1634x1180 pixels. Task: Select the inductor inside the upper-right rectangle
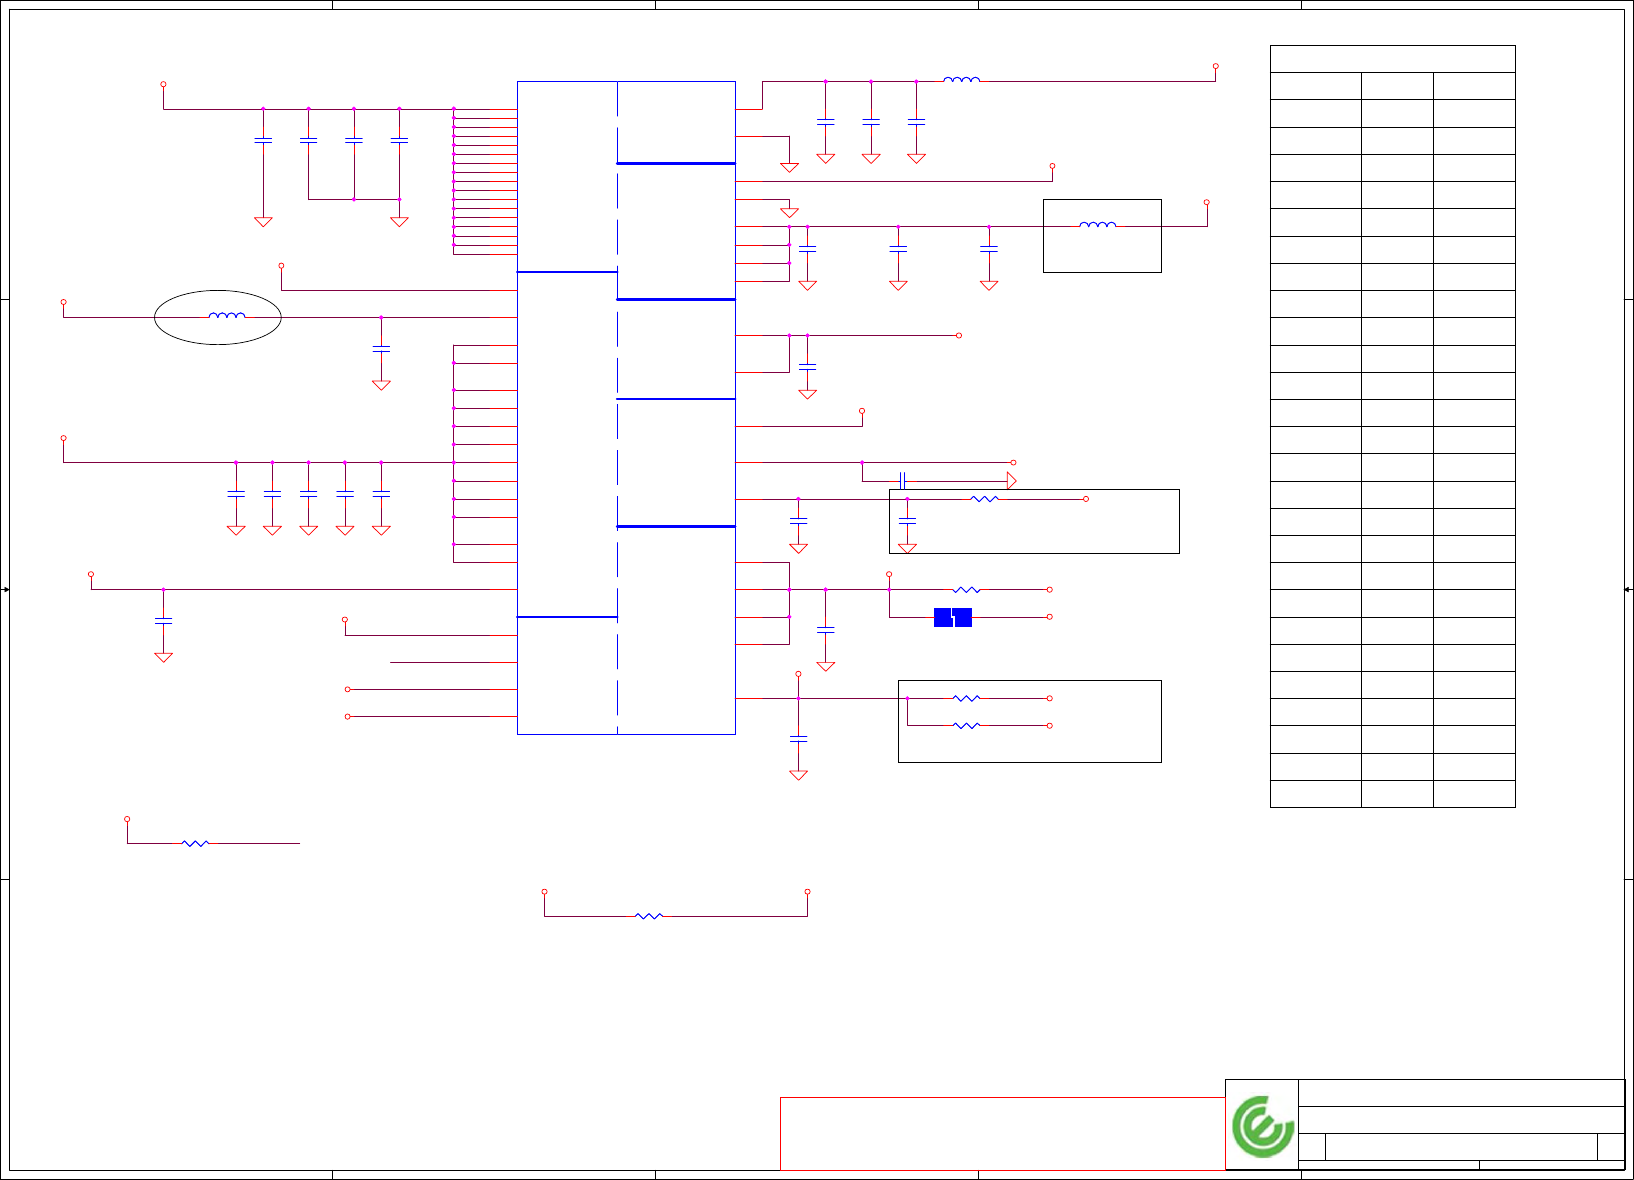click(1098, 225)
